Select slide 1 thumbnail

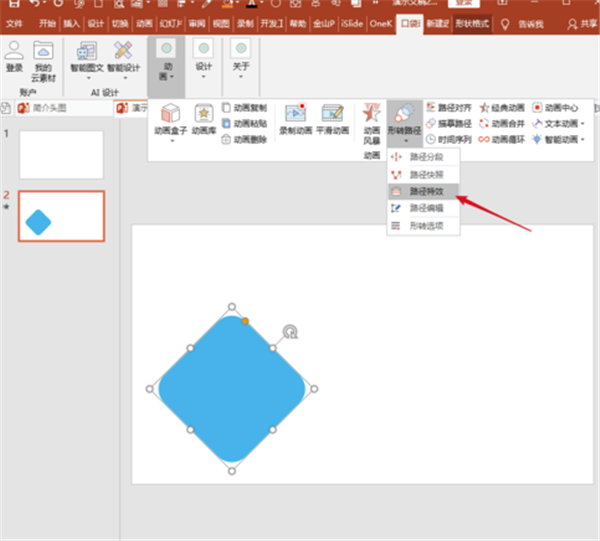[x=61, y=155]
